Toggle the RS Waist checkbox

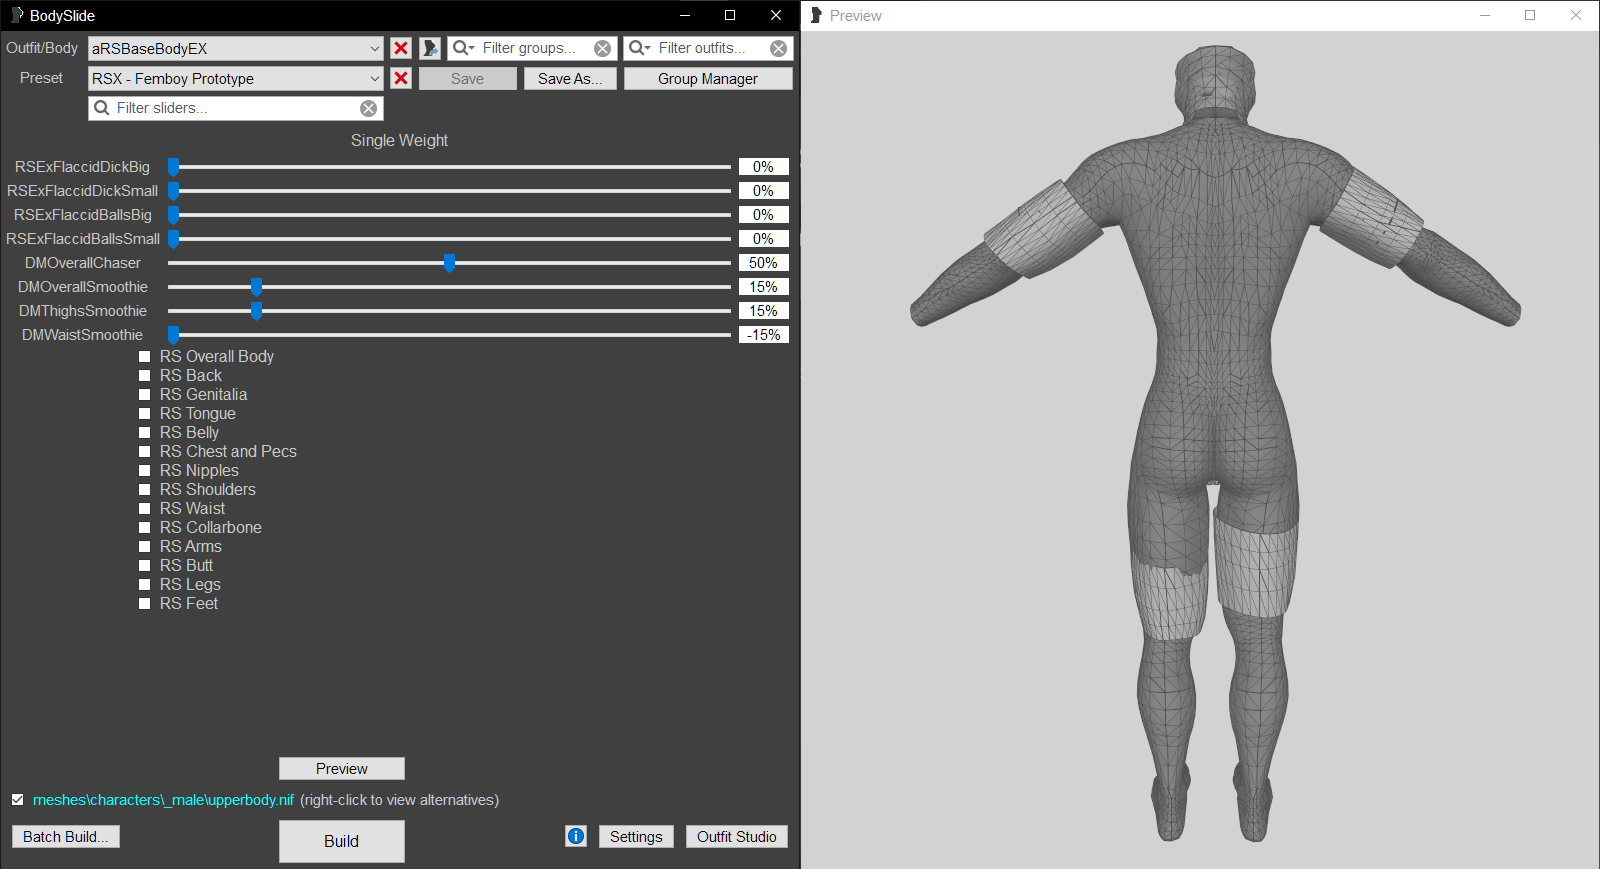point(144,508)
